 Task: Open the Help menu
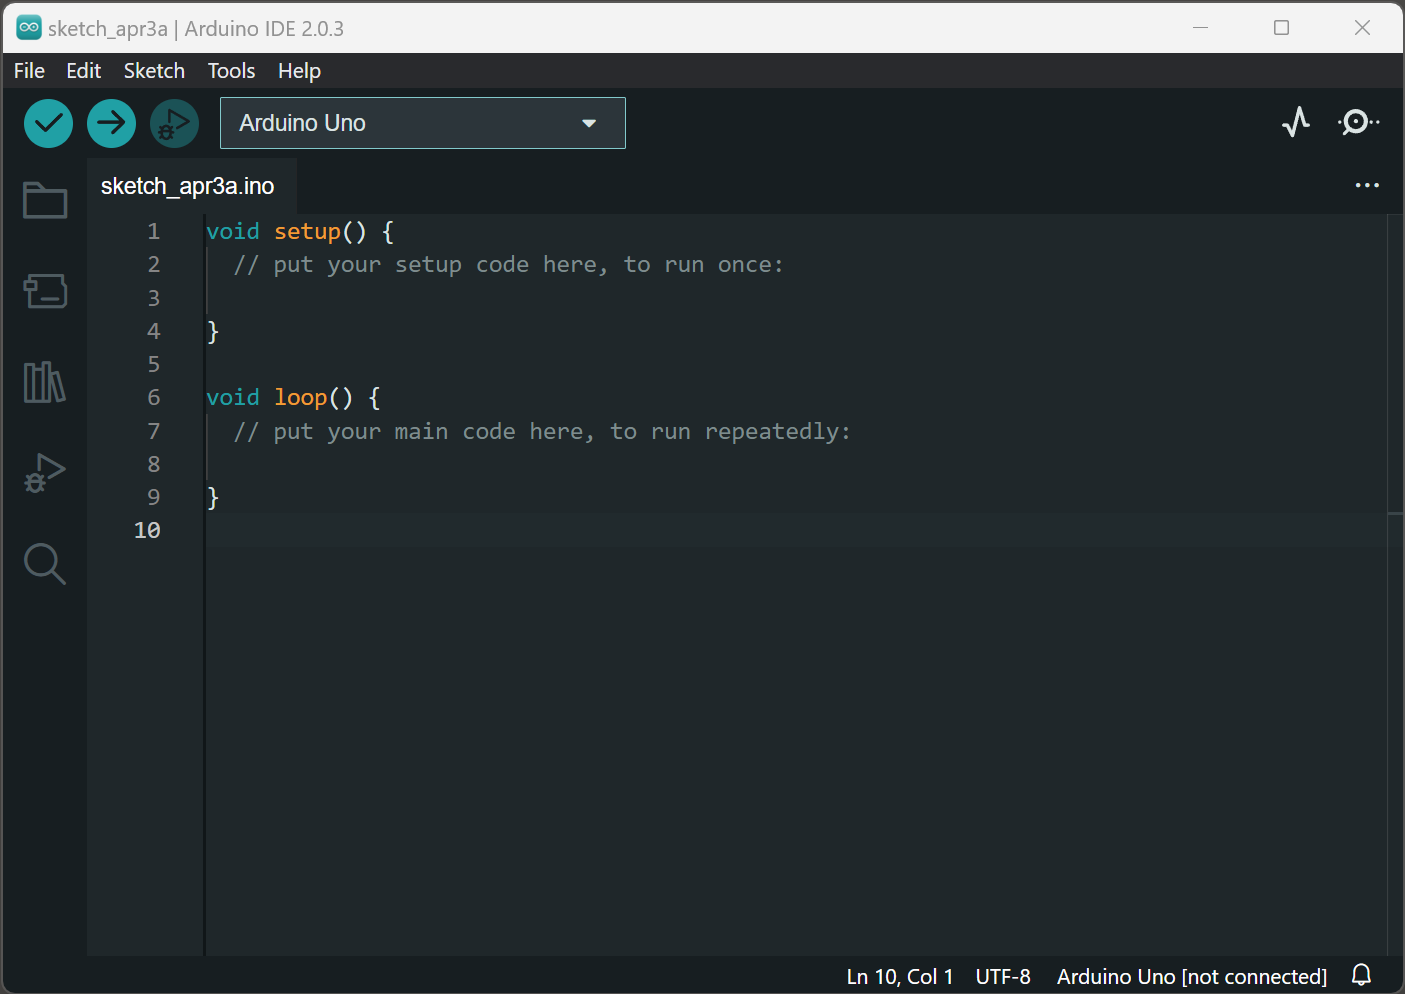pyautogui.click(x=299, y=71)
